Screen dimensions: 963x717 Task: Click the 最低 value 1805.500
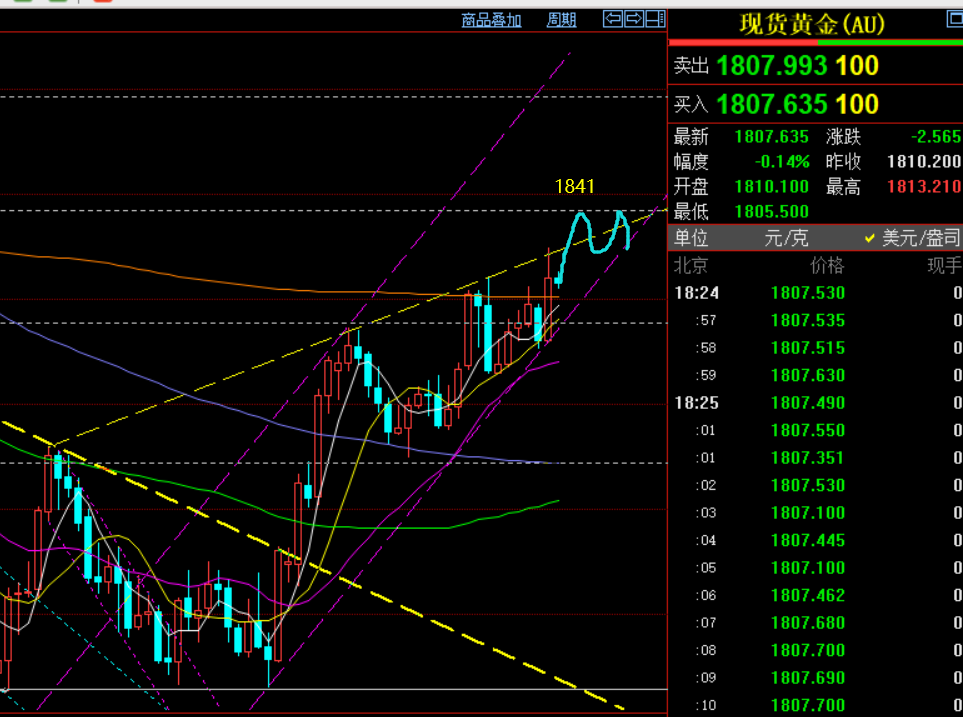pos(771,211)
